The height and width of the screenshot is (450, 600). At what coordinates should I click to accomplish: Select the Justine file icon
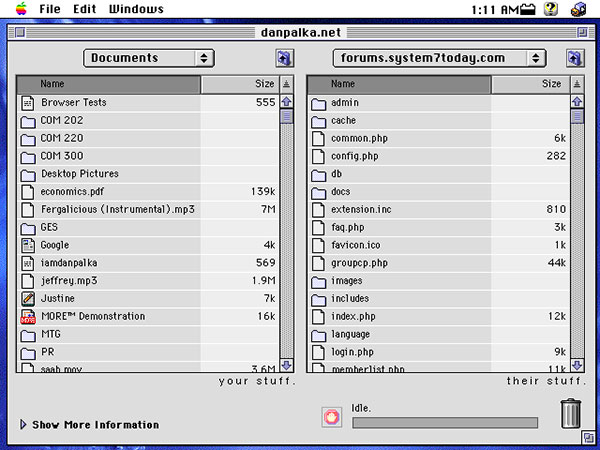tap(28, 299)
